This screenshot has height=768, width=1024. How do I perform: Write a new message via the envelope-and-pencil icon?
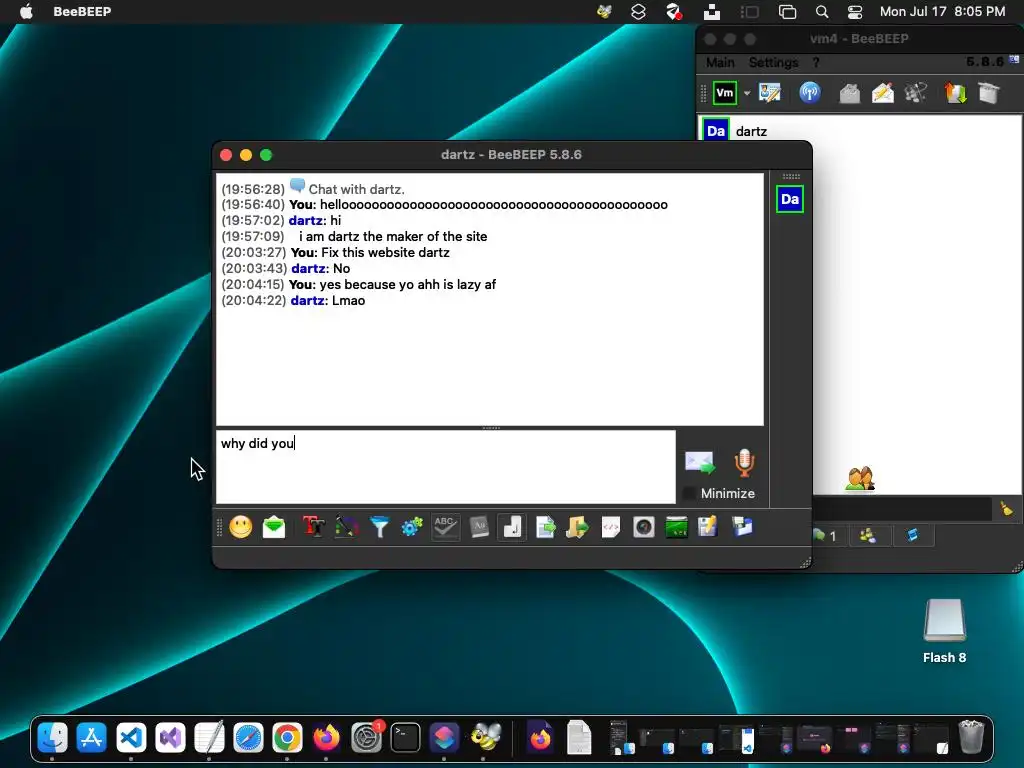click(883, 93)
